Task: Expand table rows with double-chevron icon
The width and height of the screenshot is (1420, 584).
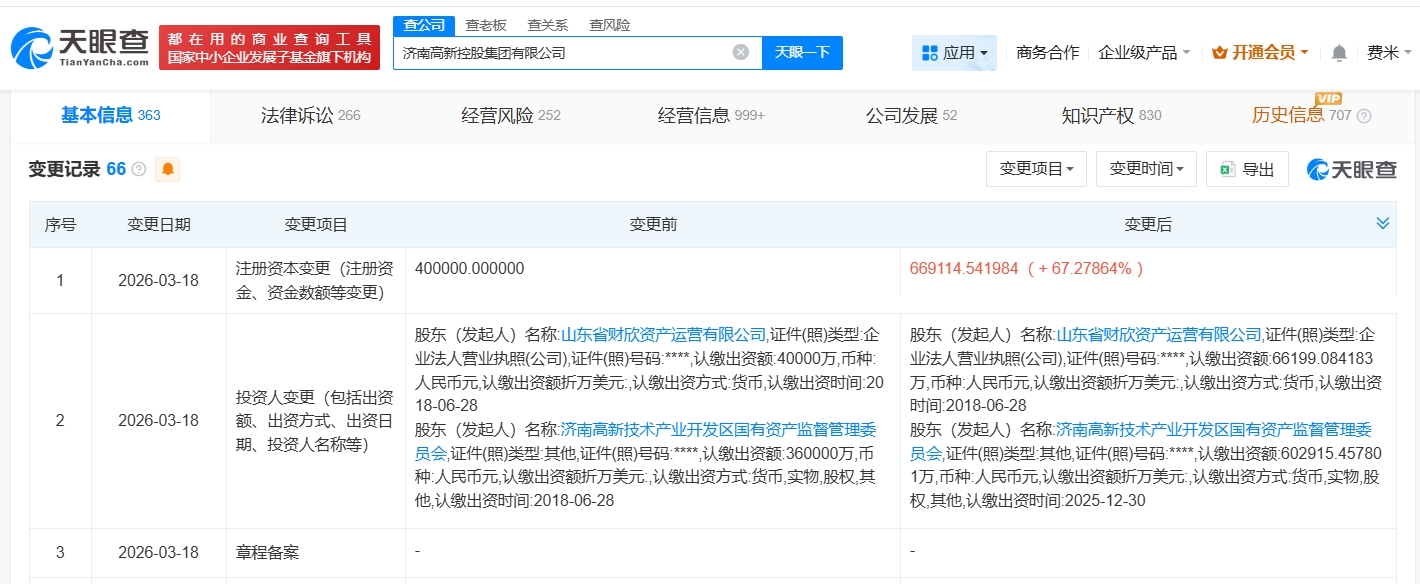Action: point(1383,223)
